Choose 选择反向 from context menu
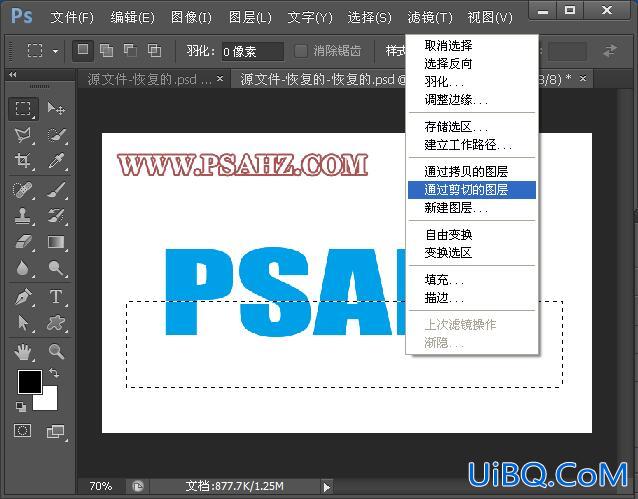This screenshot has height=499, width=638. tap(472, 63)
